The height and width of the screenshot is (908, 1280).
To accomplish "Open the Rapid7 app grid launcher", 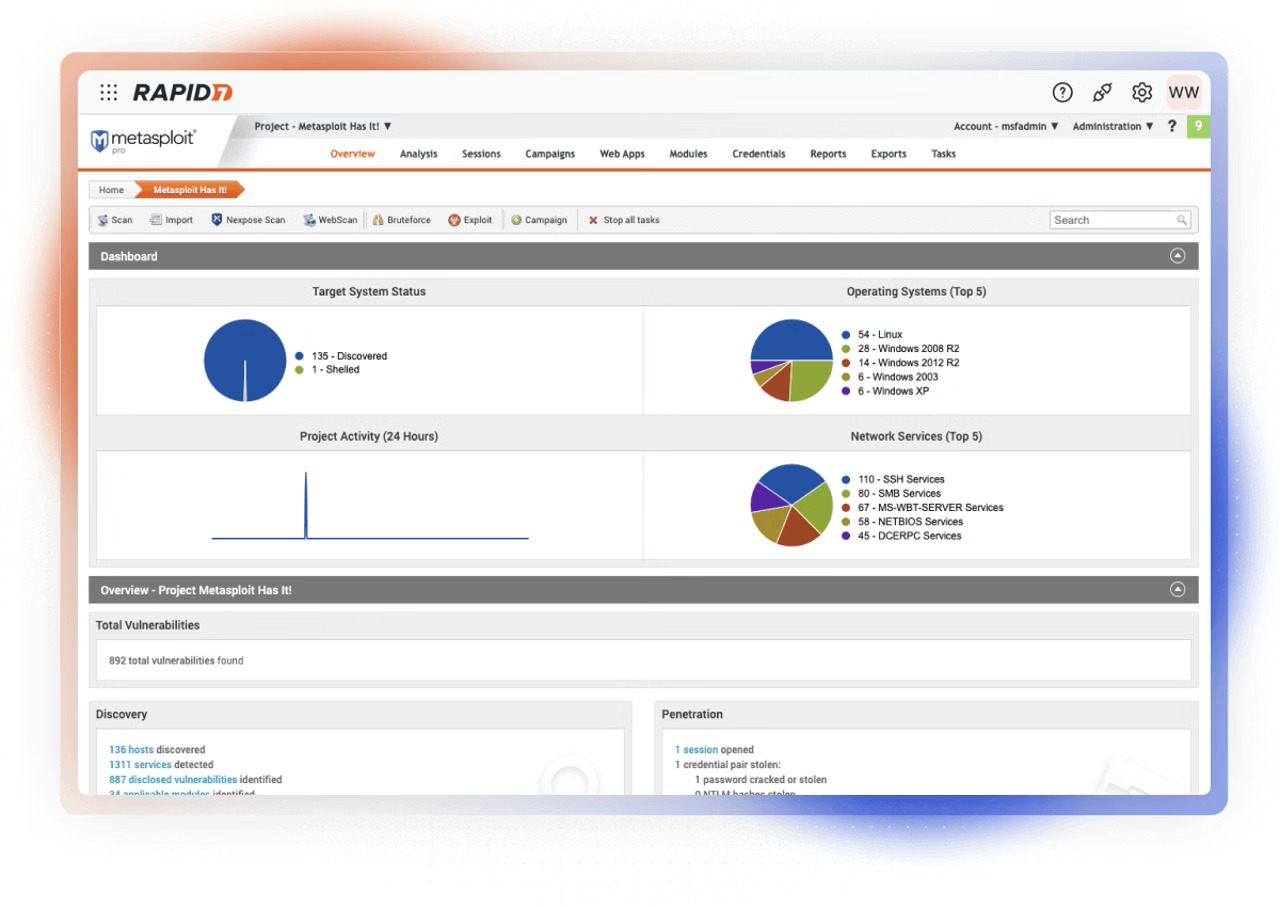I will 108,93.
